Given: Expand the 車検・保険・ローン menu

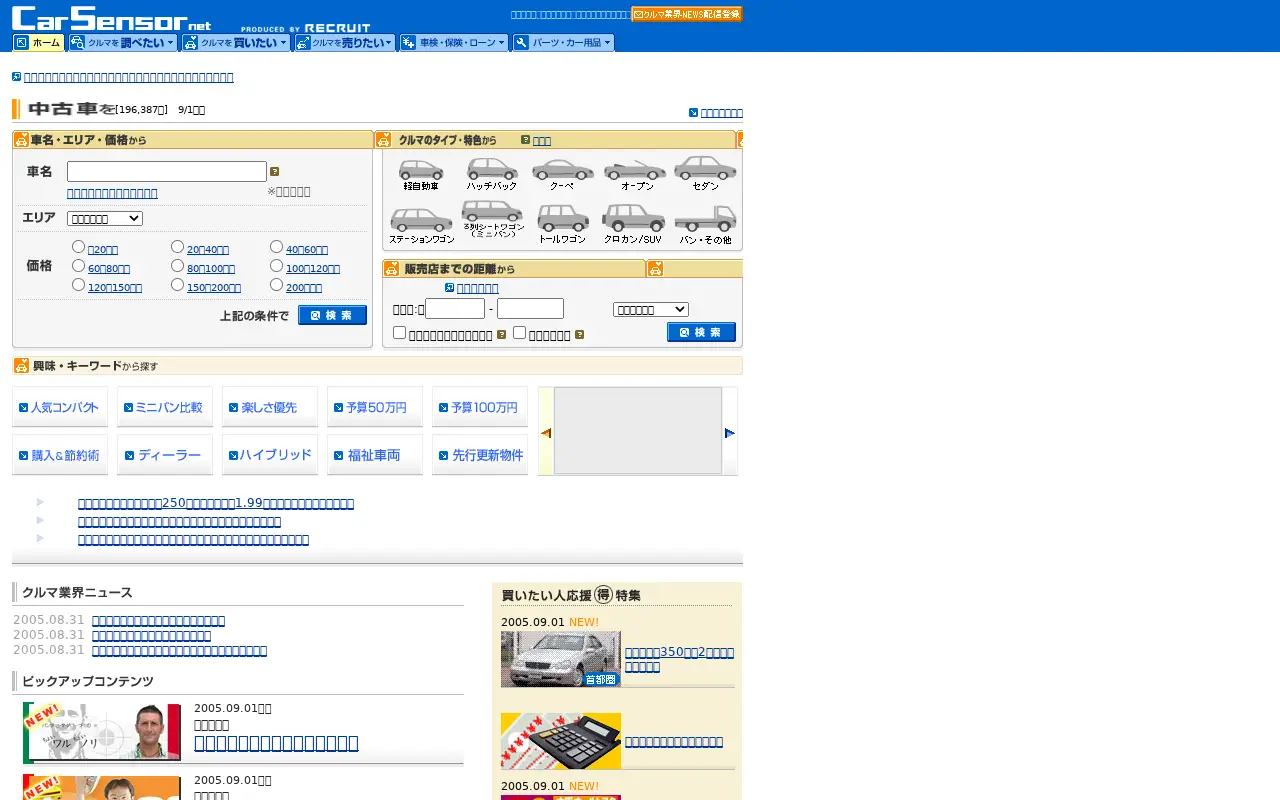Looking at the screenshot, I should point(453,43).
